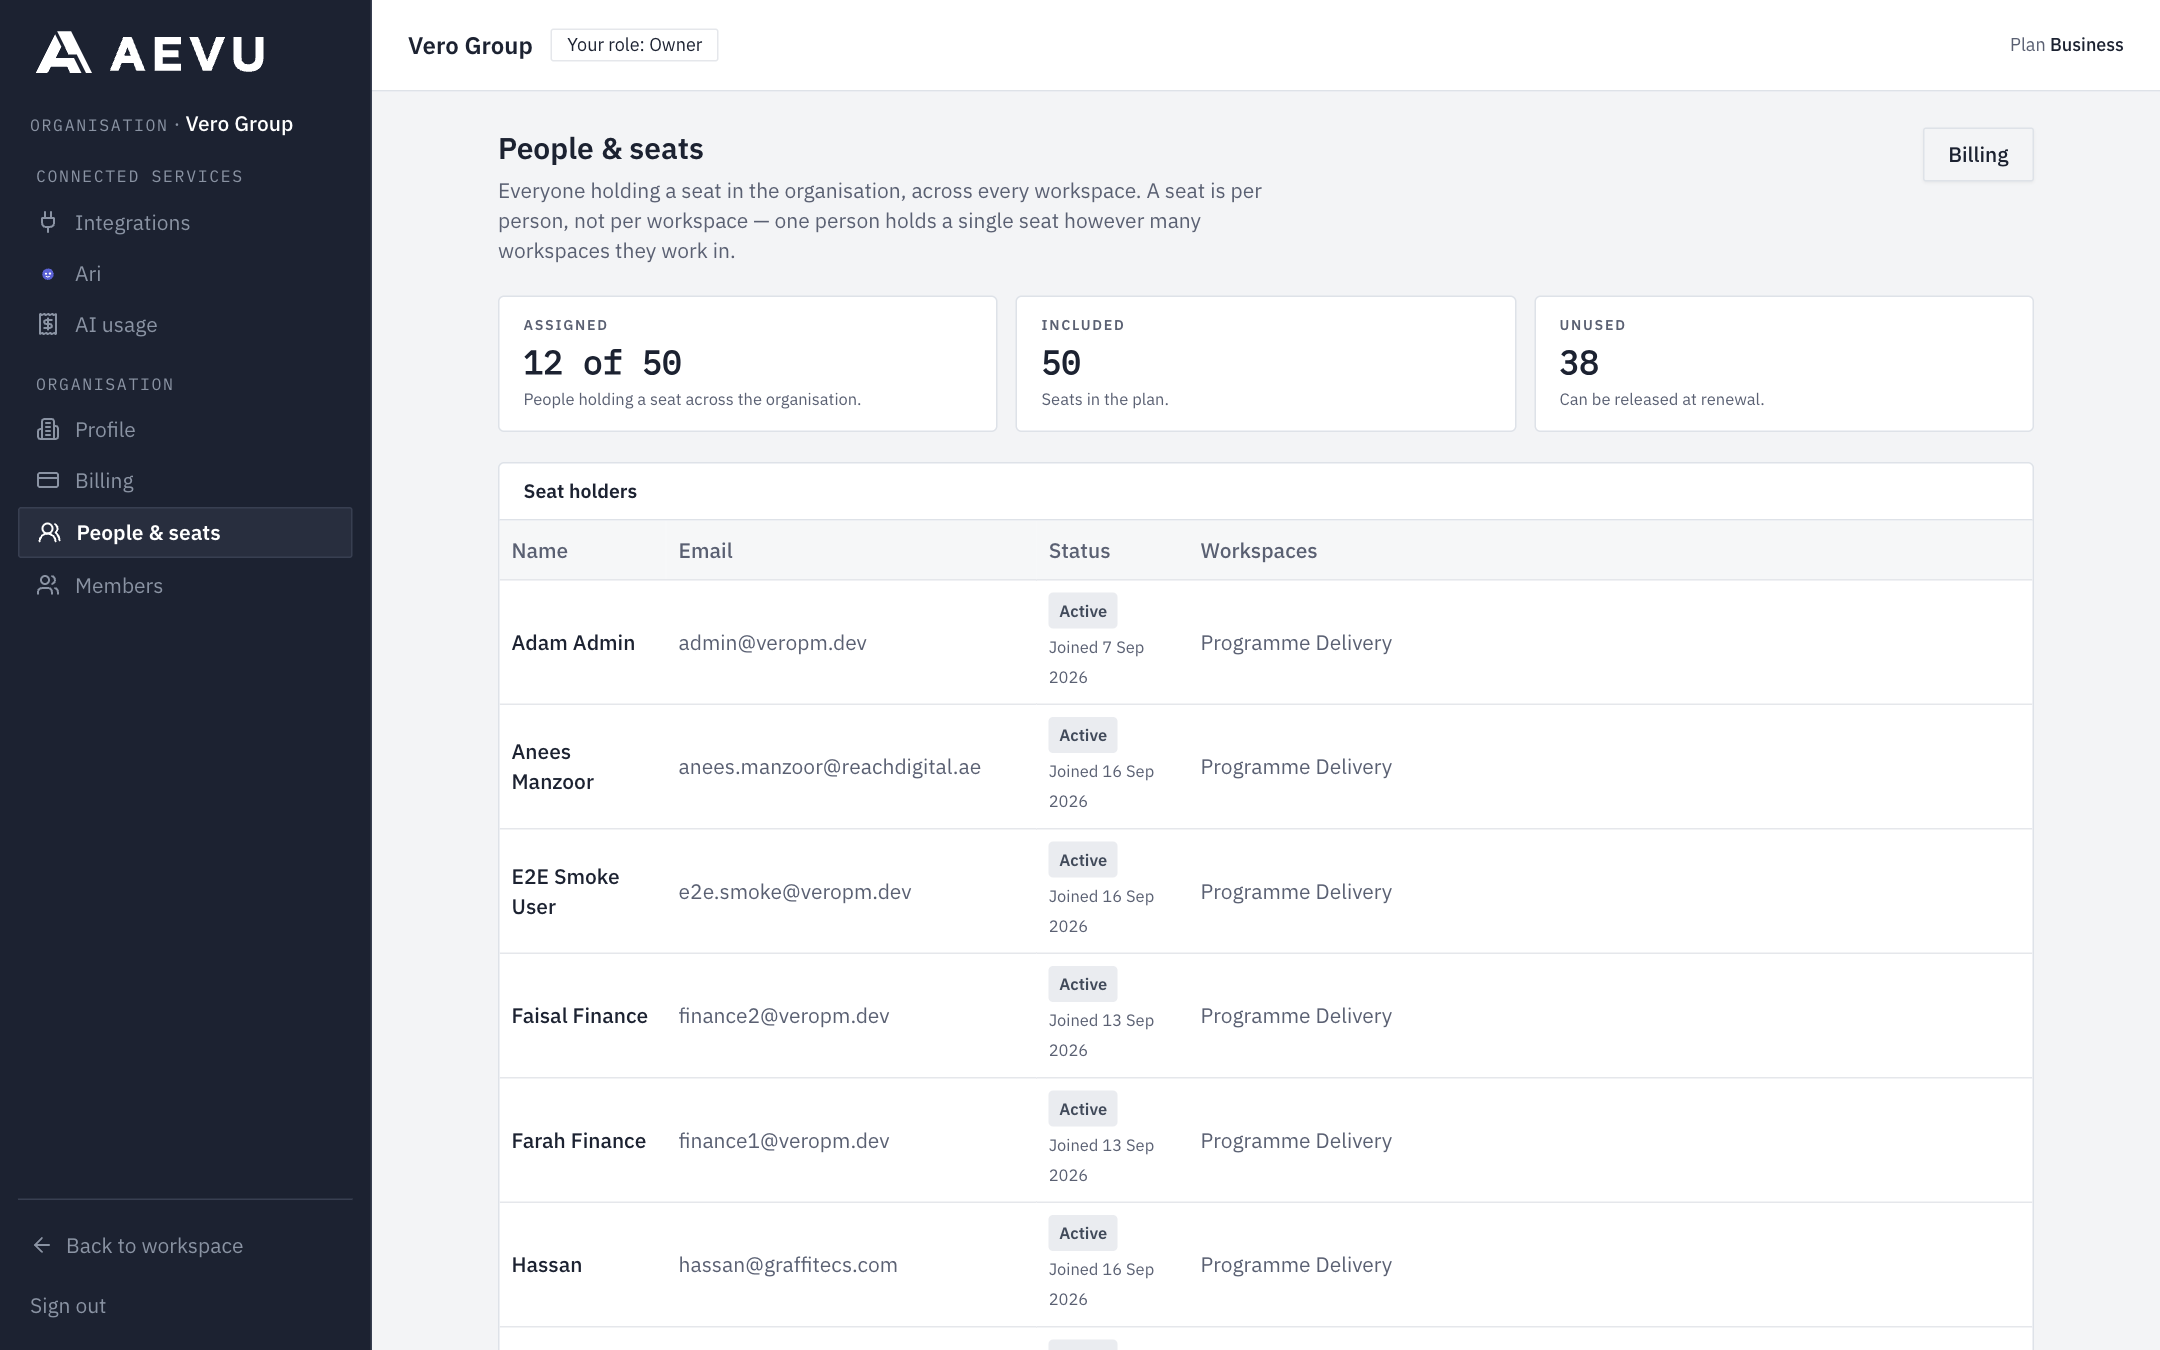Click Back to workspace link
The width and height of the screenshot is (2160, 1350).
(x=155, y=1245)
